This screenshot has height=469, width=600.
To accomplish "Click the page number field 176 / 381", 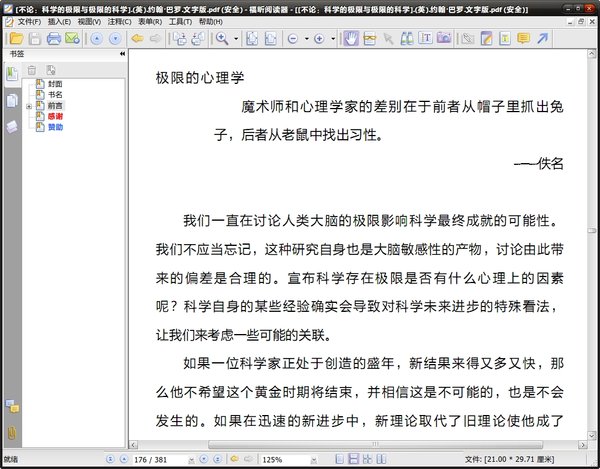I will [161, 459].
